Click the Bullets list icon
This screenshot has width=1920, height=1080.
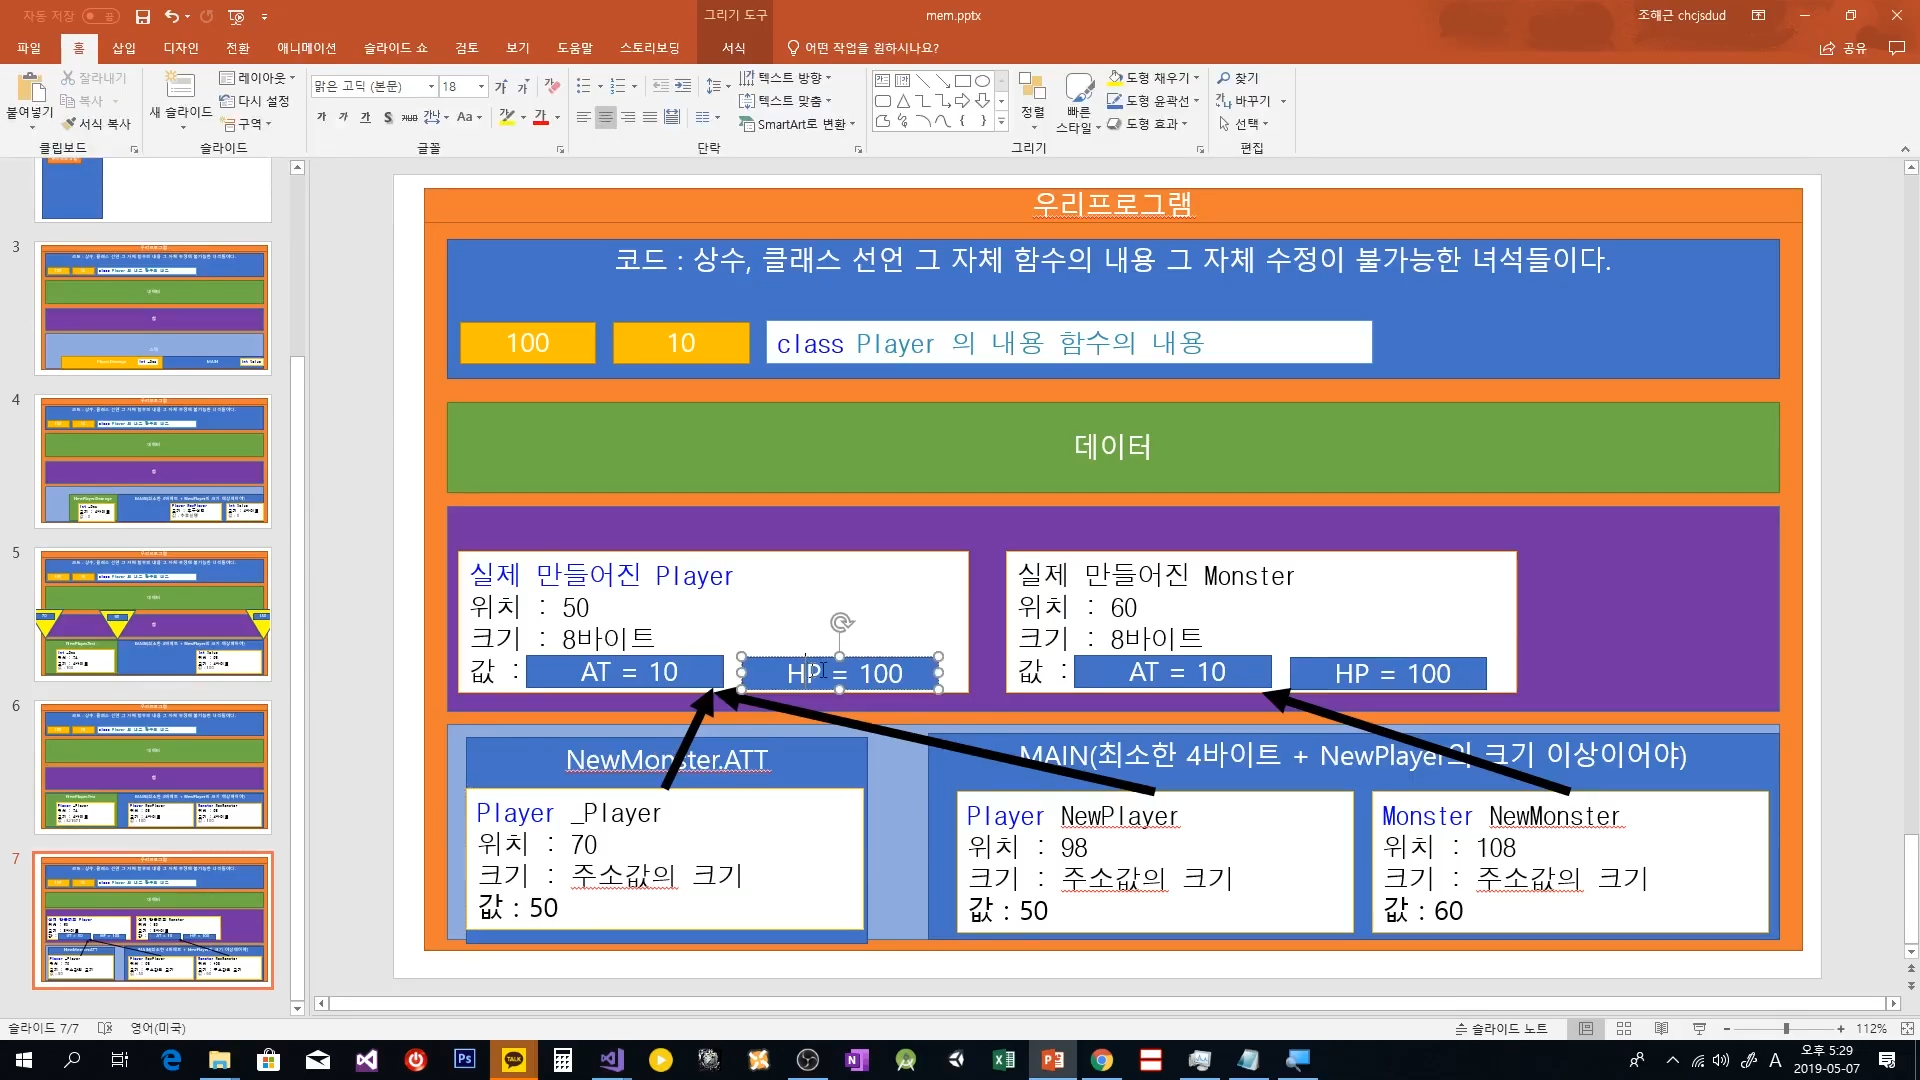click(x=584, y=86)
